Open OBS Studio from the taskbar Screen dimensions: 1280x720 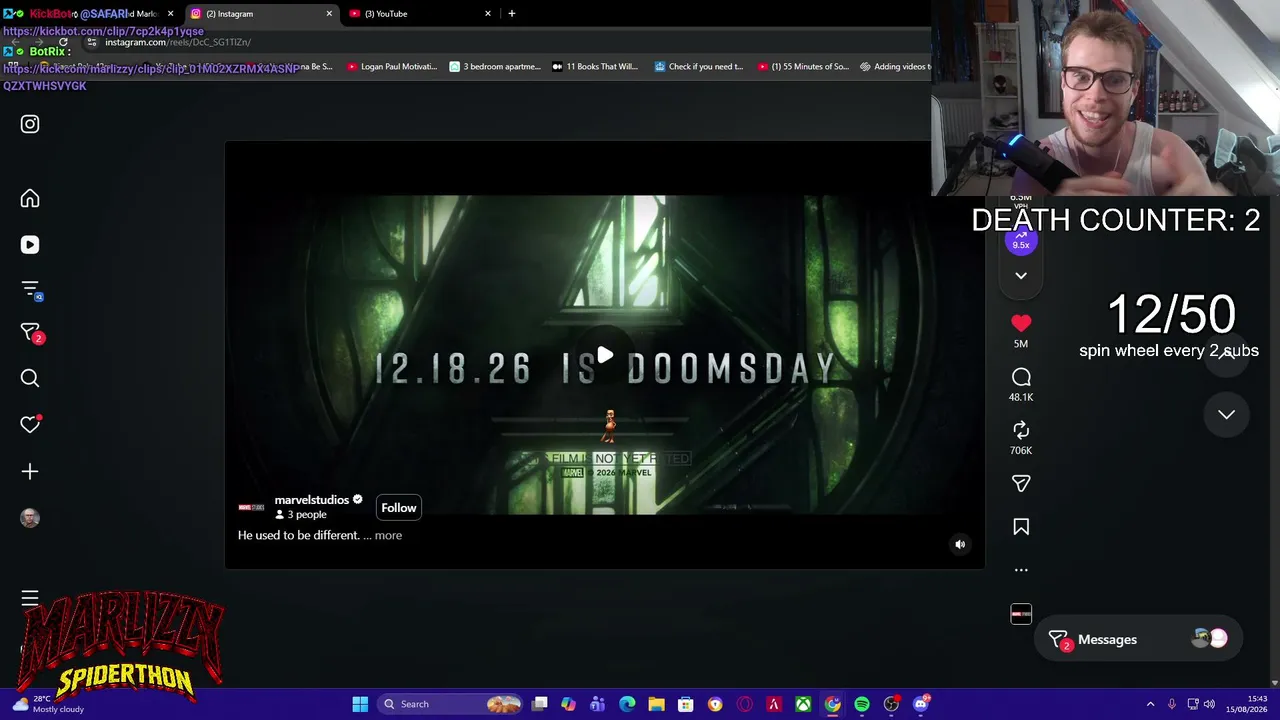tap(891, 704)
